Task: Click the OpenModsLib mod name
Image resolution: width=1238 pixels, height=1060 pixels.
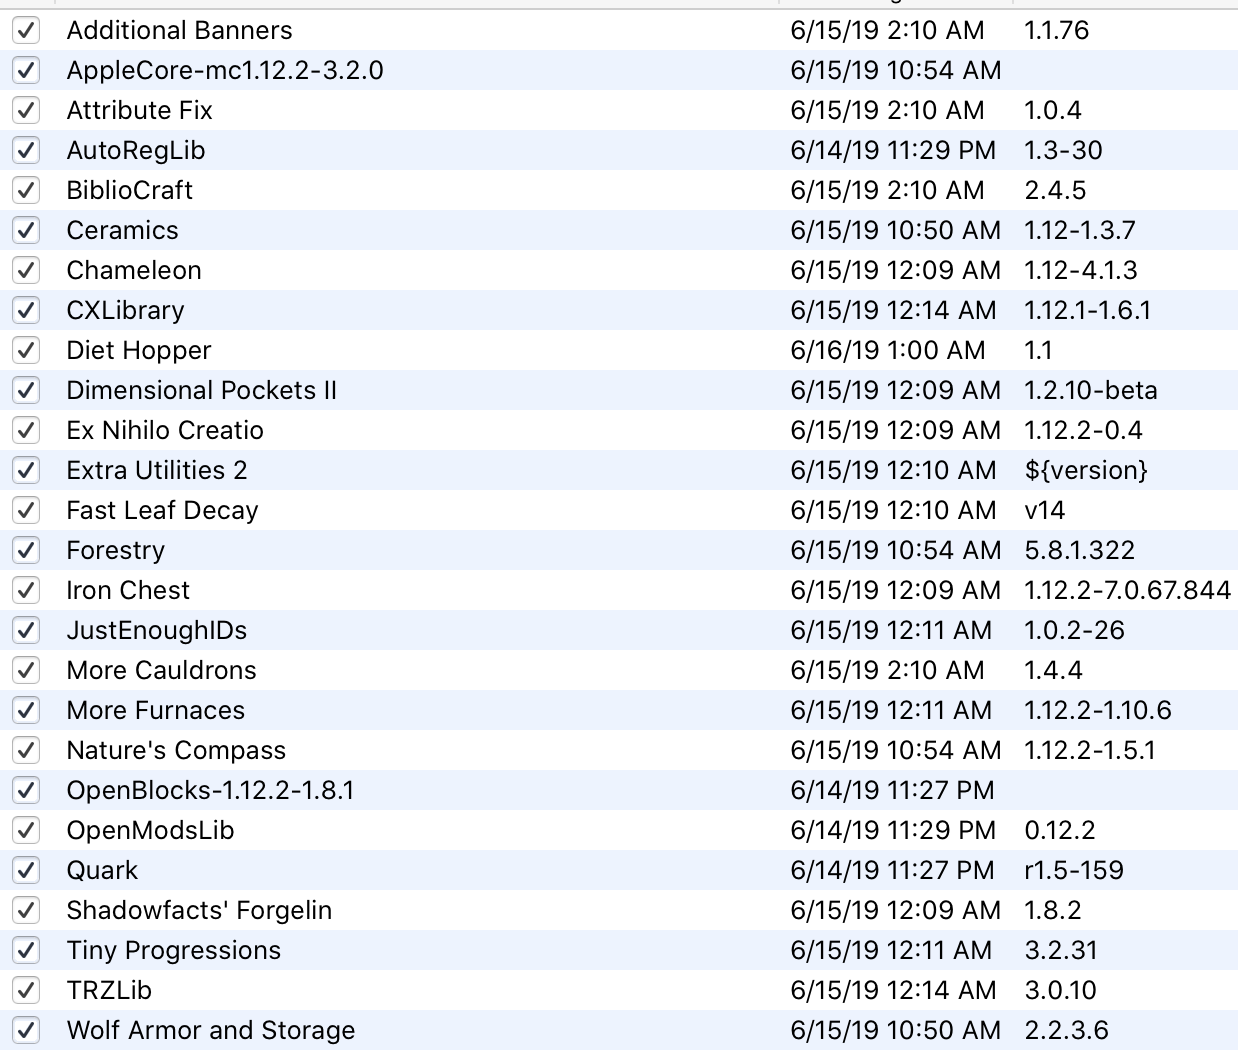Action: [x=151, y=831]
